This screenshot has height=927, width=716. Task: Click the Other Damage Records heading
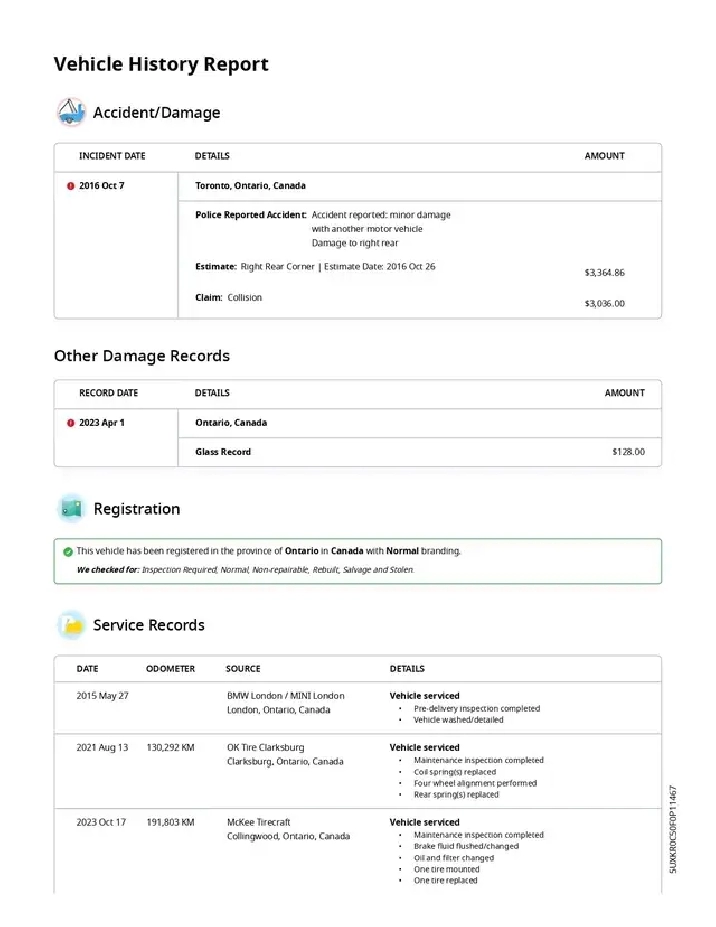point(141,356)
